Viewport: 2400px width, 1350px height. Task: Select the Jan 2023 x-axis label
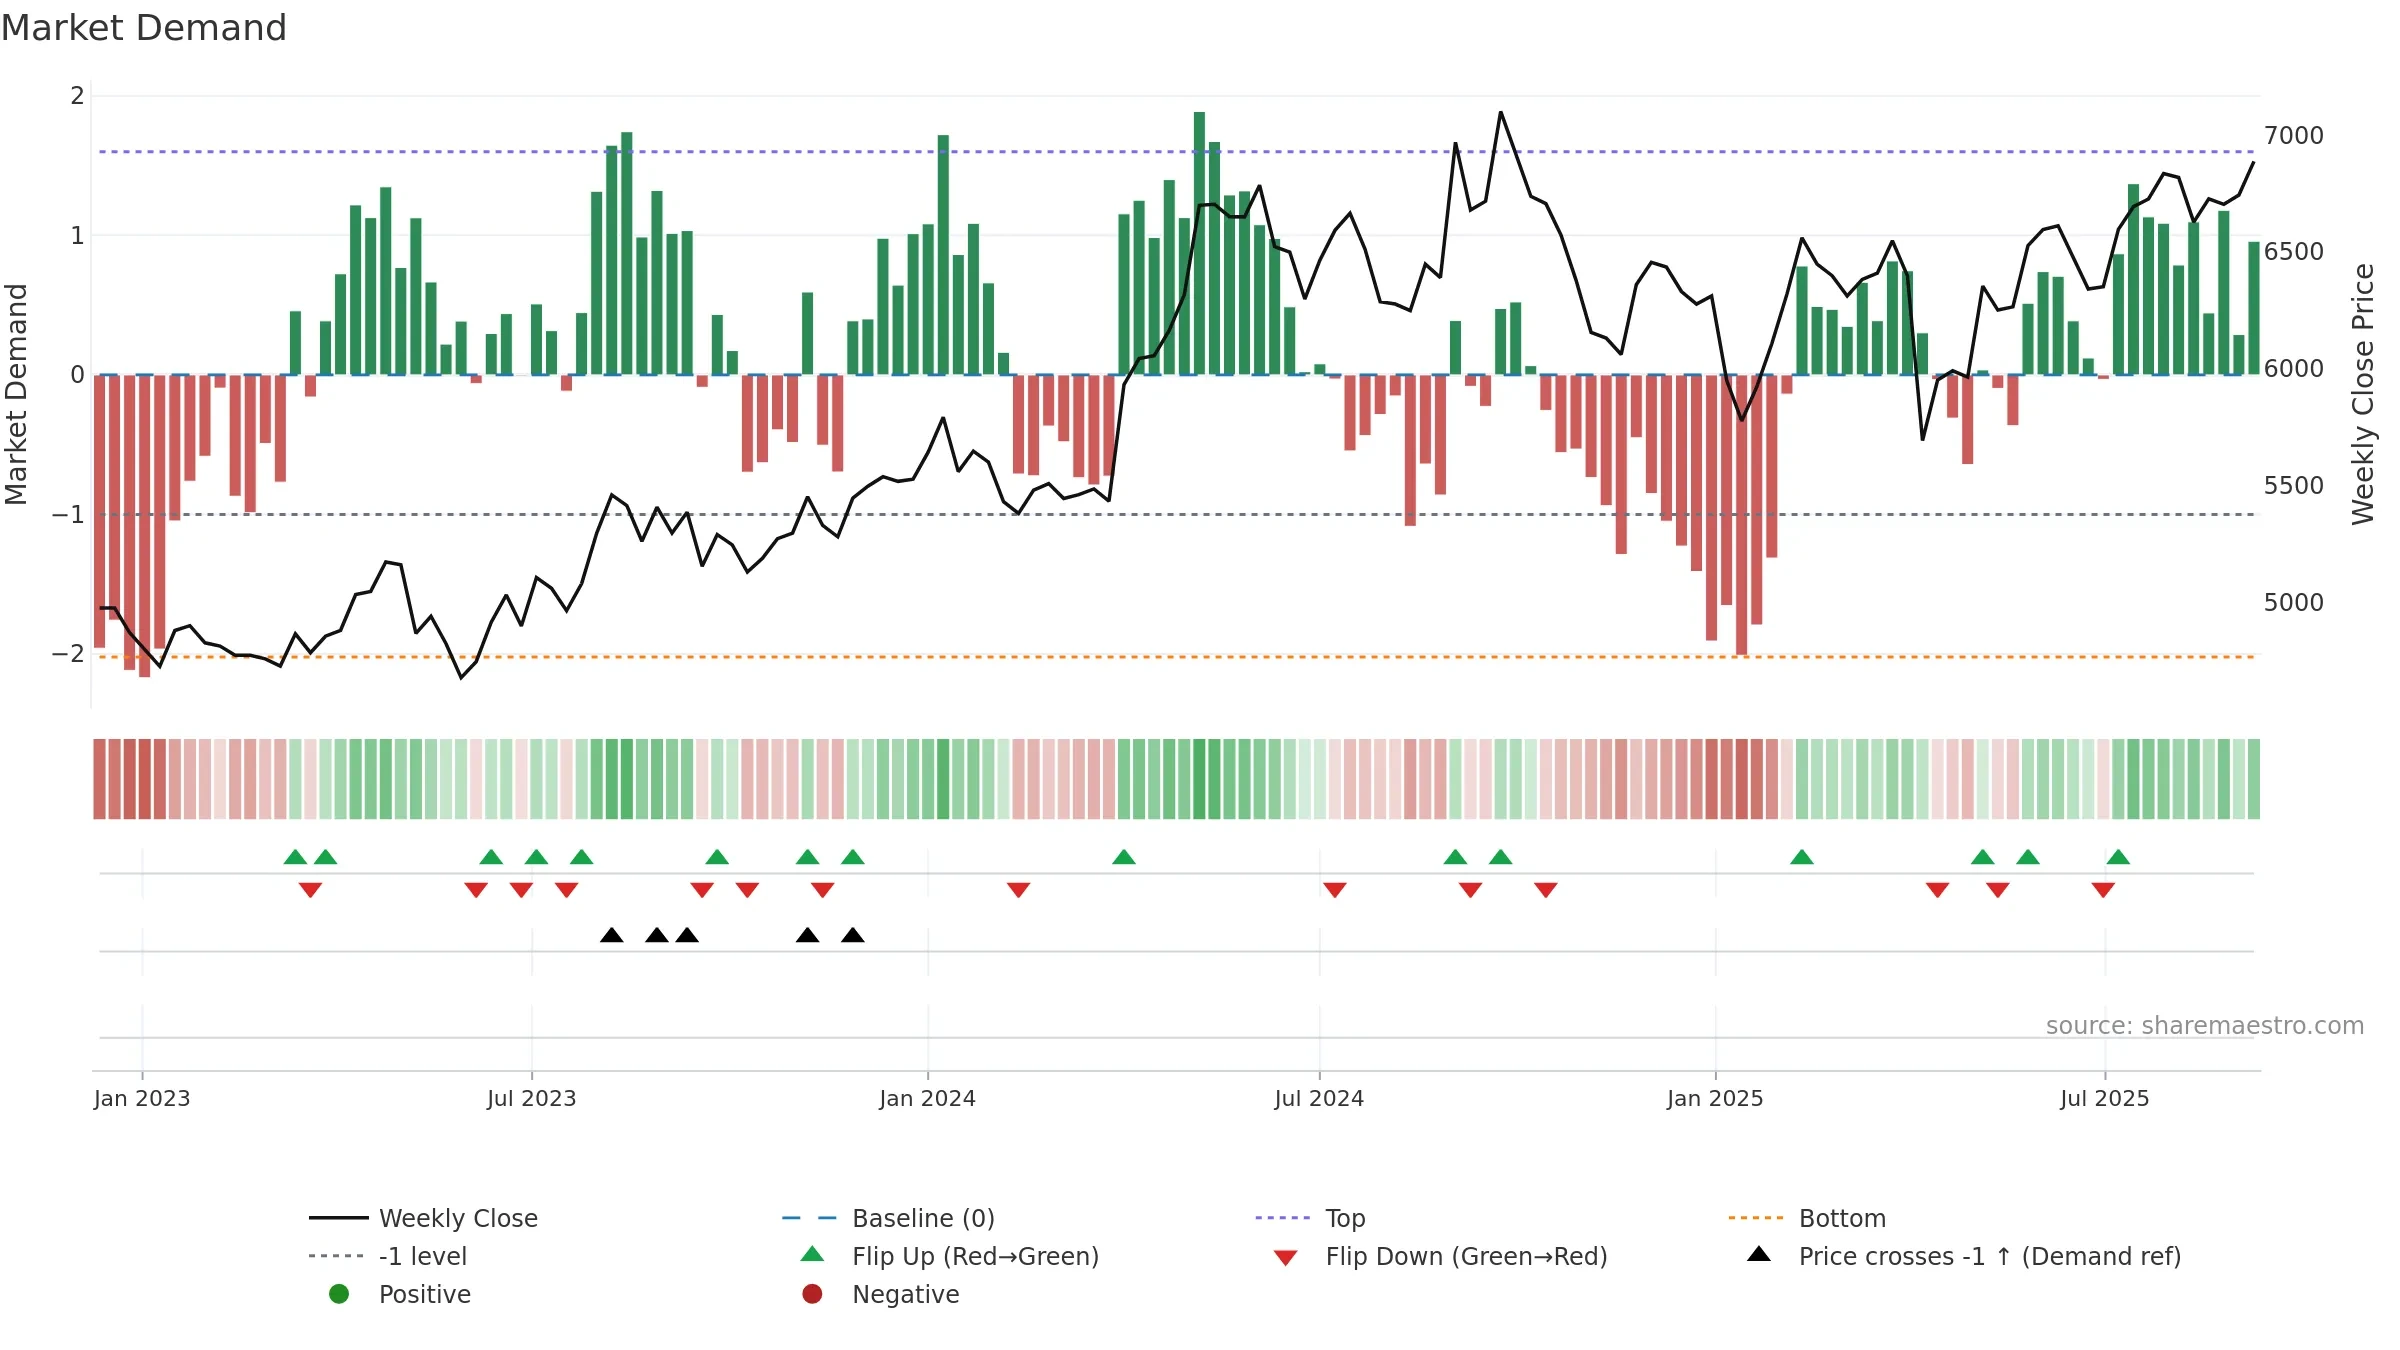(142, 1098)
